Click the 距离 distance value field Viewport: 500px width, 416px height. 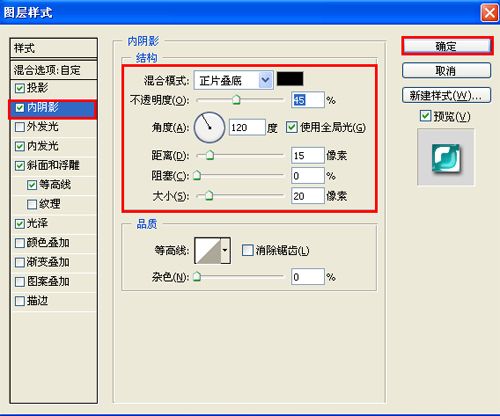point(307,155)
